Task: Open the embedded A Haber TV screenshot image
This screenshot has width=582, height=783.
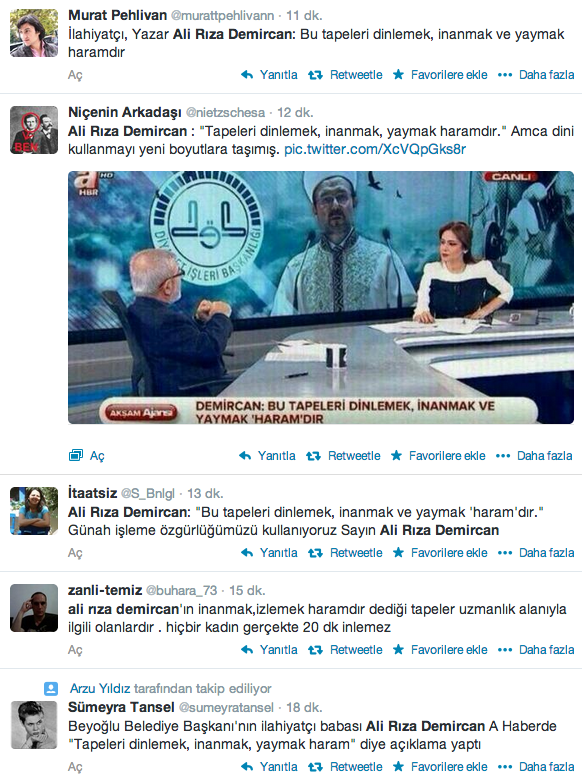Action: click(321, 298)
